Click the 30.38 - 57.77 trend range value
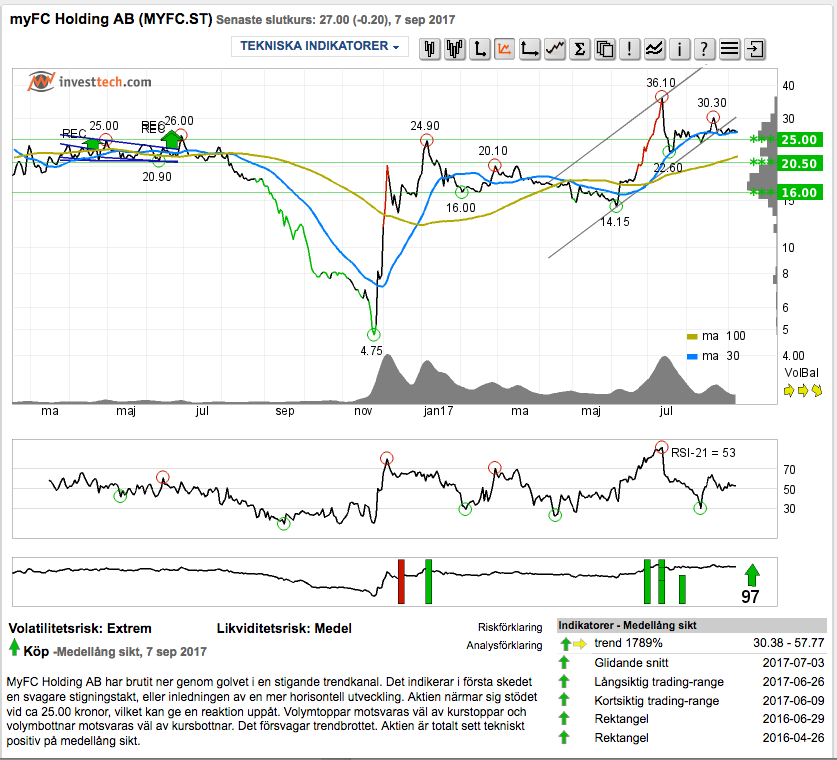837x760 pixels. [788, 643]
